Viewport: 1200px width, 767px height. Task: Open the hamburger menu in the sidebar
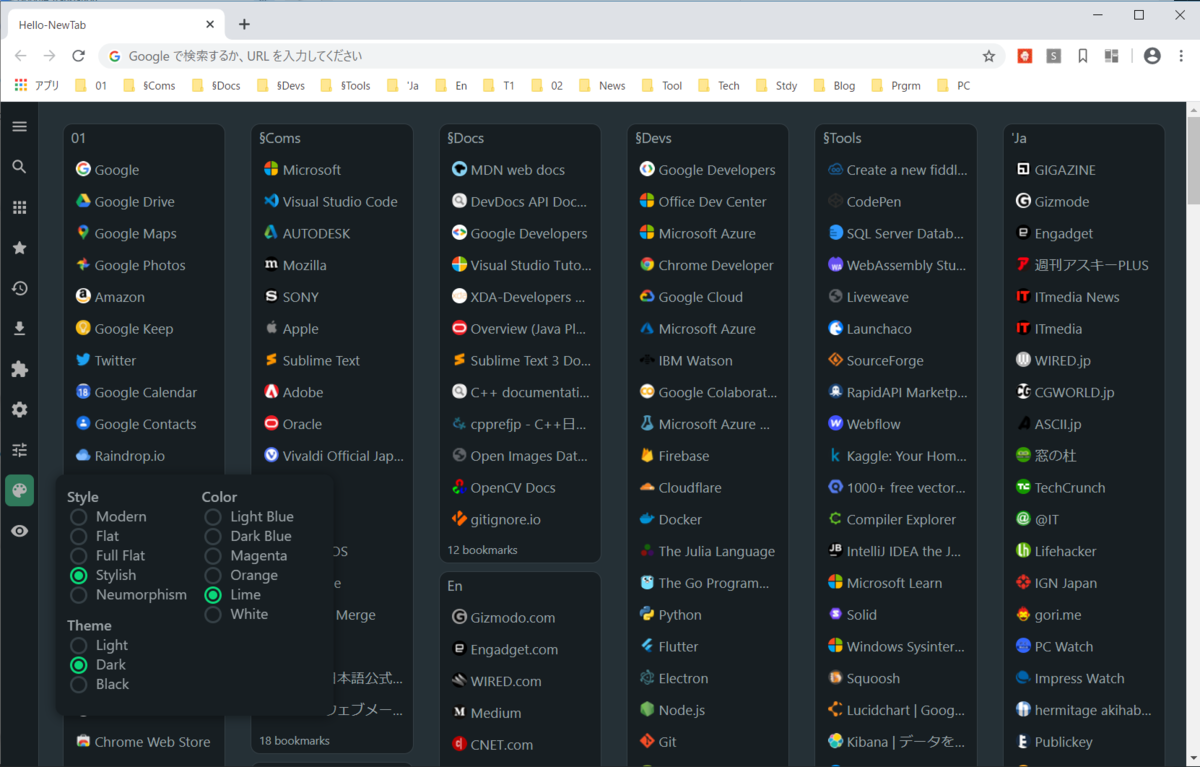coord(19,127)
